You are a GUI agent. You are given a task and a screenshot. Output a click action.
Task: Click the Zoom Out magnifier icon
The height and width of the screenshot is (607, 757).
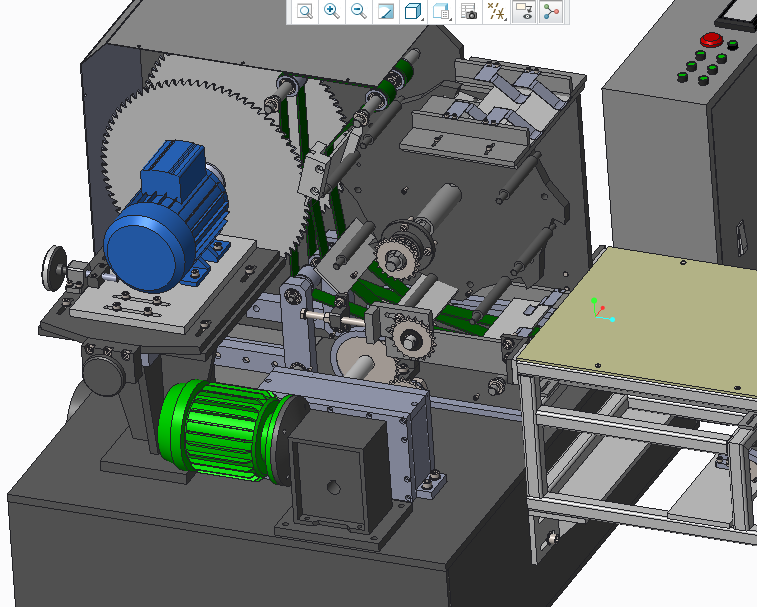(x=359, y=11)
